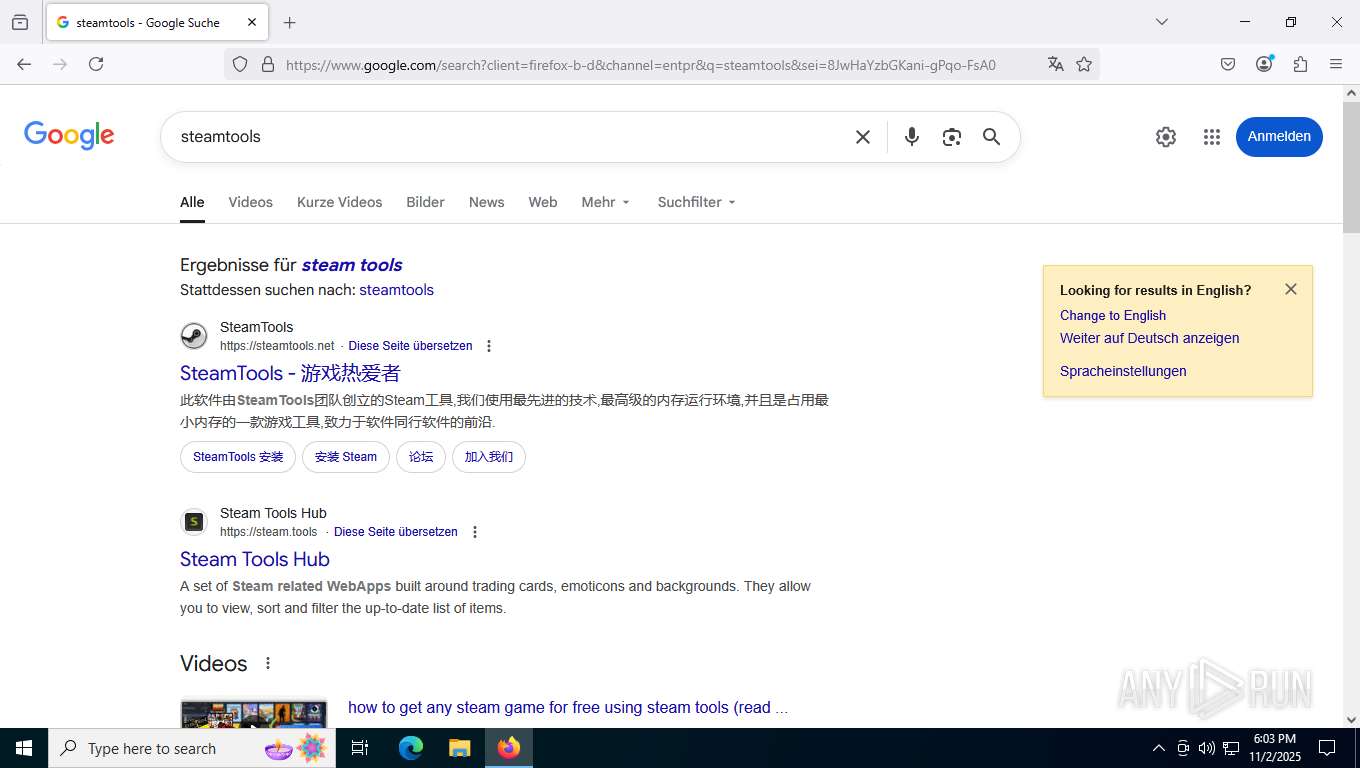Launch Microsoft Edge from taskbar
This screenshot has width=1360, height=768.
pyautogui.click(x=410, y=748)
